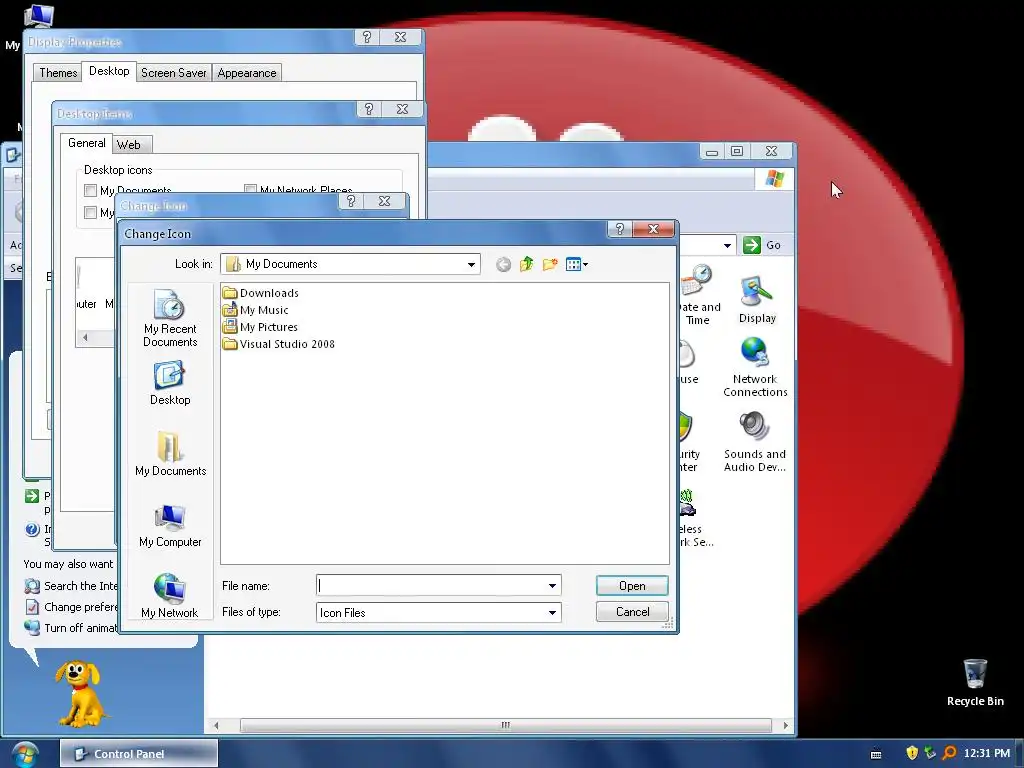Image resolution: width=1024 pixels, height=768 pixels.
Task: Expand the Control Panel address bar dropdown
Action: (727, 246)
